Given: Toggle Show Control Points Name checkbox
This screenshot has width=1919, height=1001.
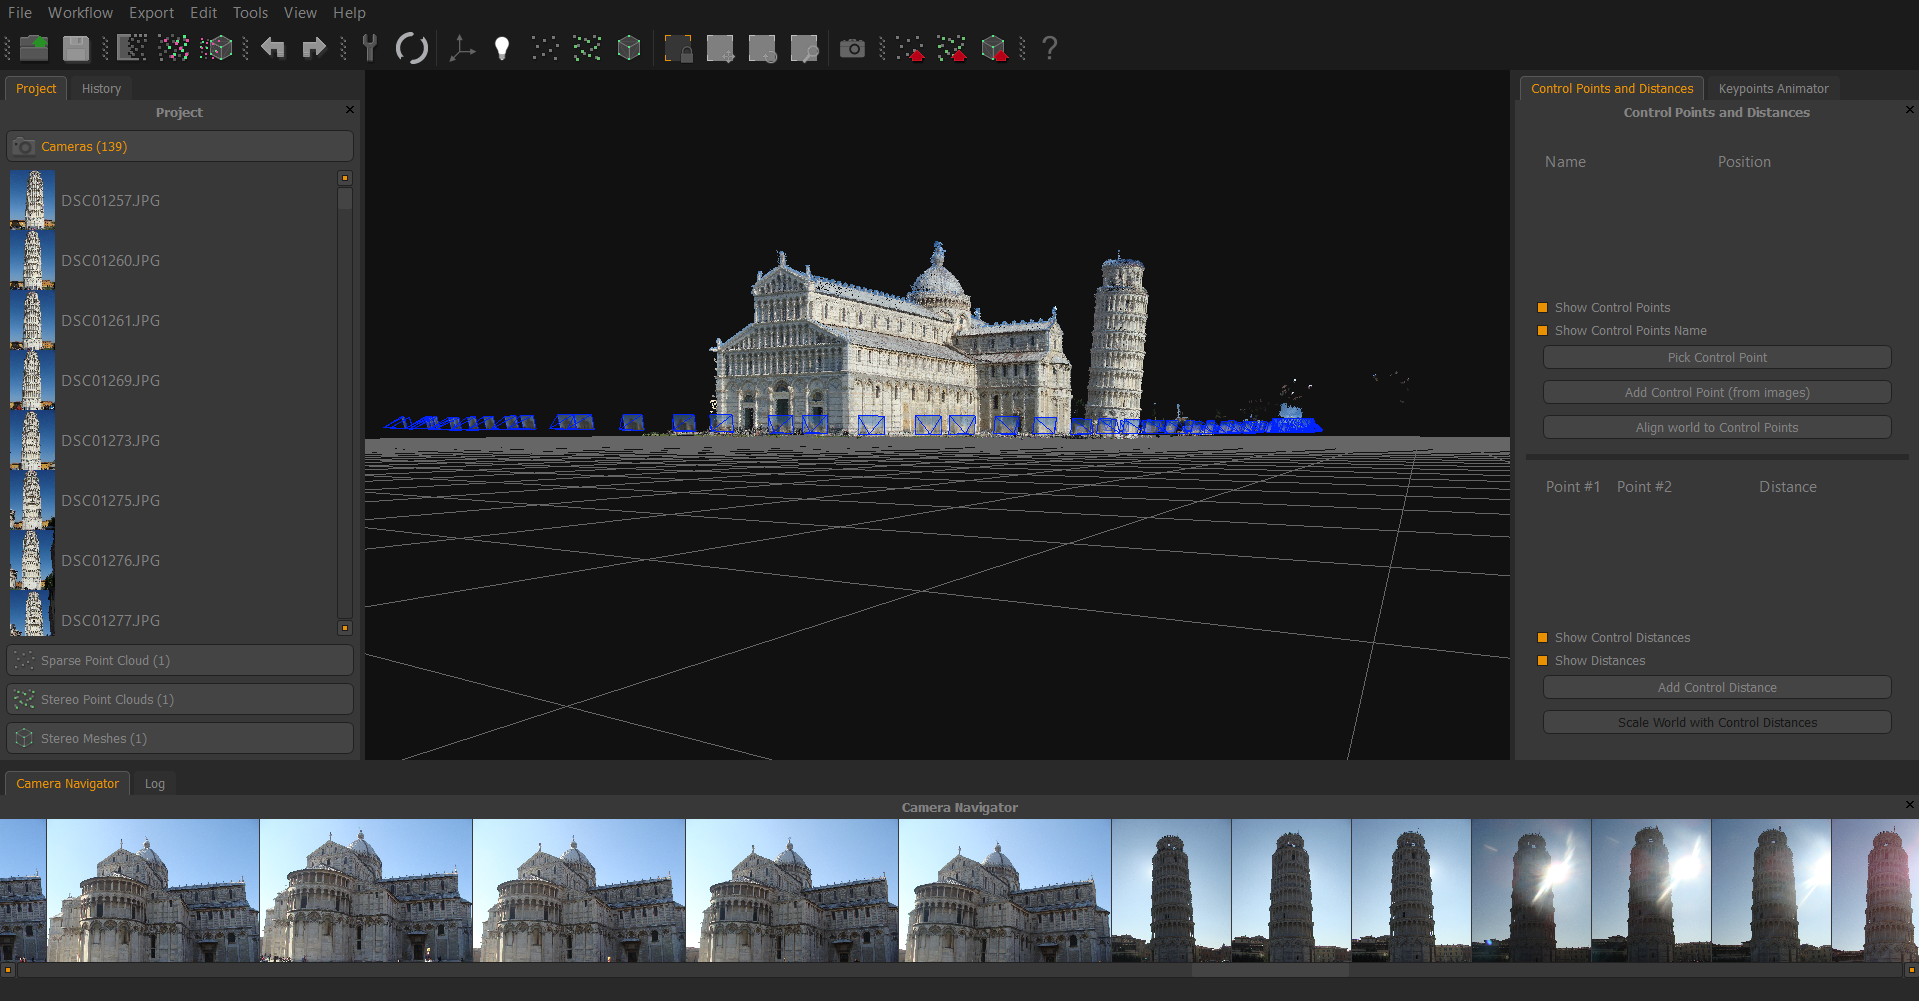Looking at the screenshot, I should click(1543, 331).
